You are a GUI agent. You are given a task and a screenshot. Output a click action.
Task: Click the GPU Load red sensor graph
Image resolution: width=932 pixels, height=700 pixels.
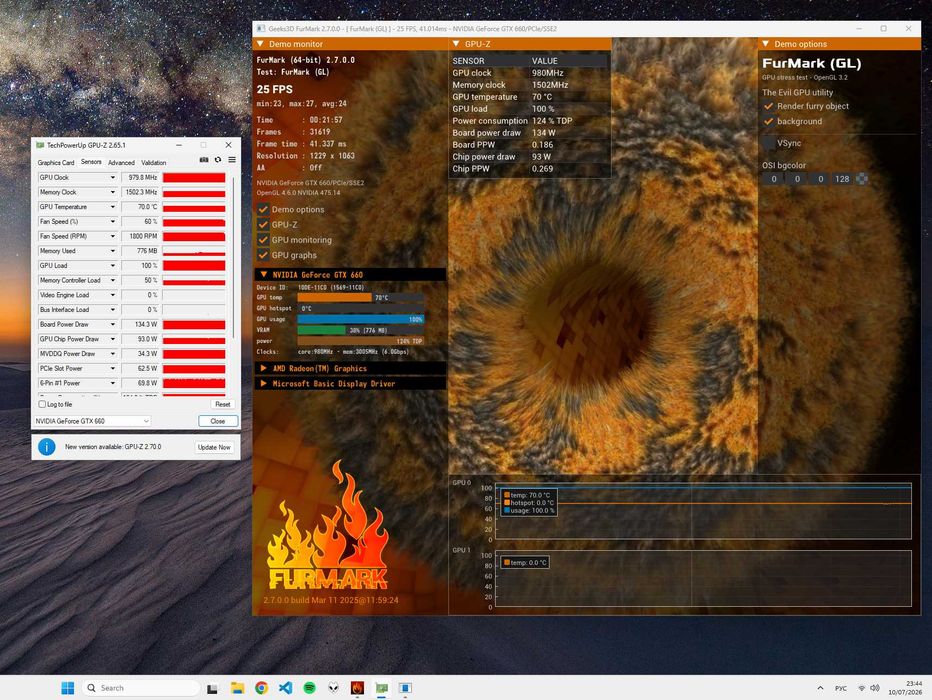(194, 266)
